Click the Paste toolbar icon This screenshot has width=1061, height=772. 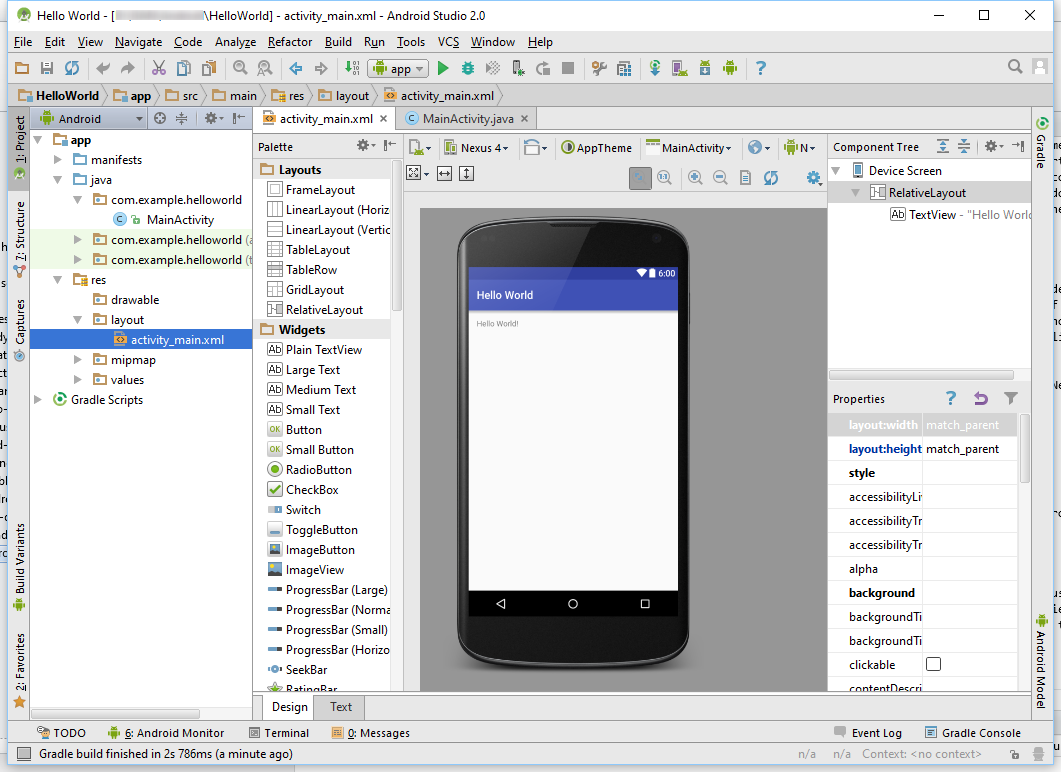209,68
